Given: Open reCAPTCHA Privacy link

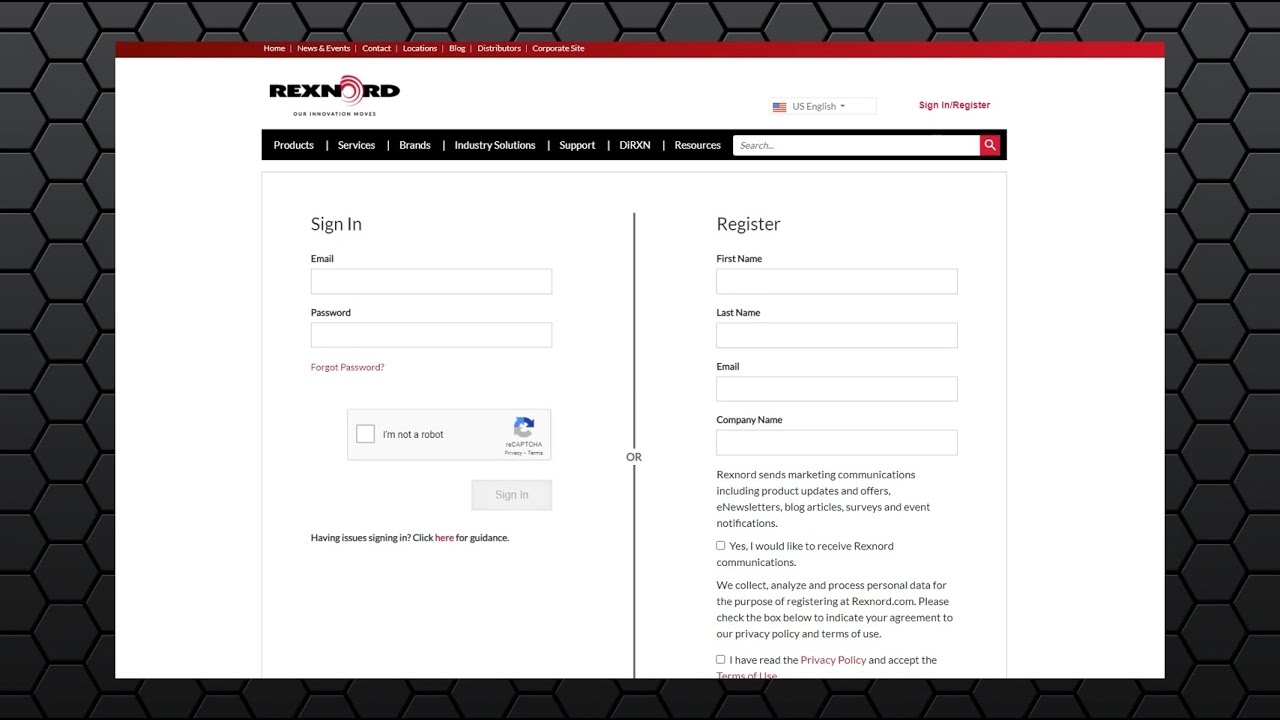Looking at the screenshot, I should [513, 453].
